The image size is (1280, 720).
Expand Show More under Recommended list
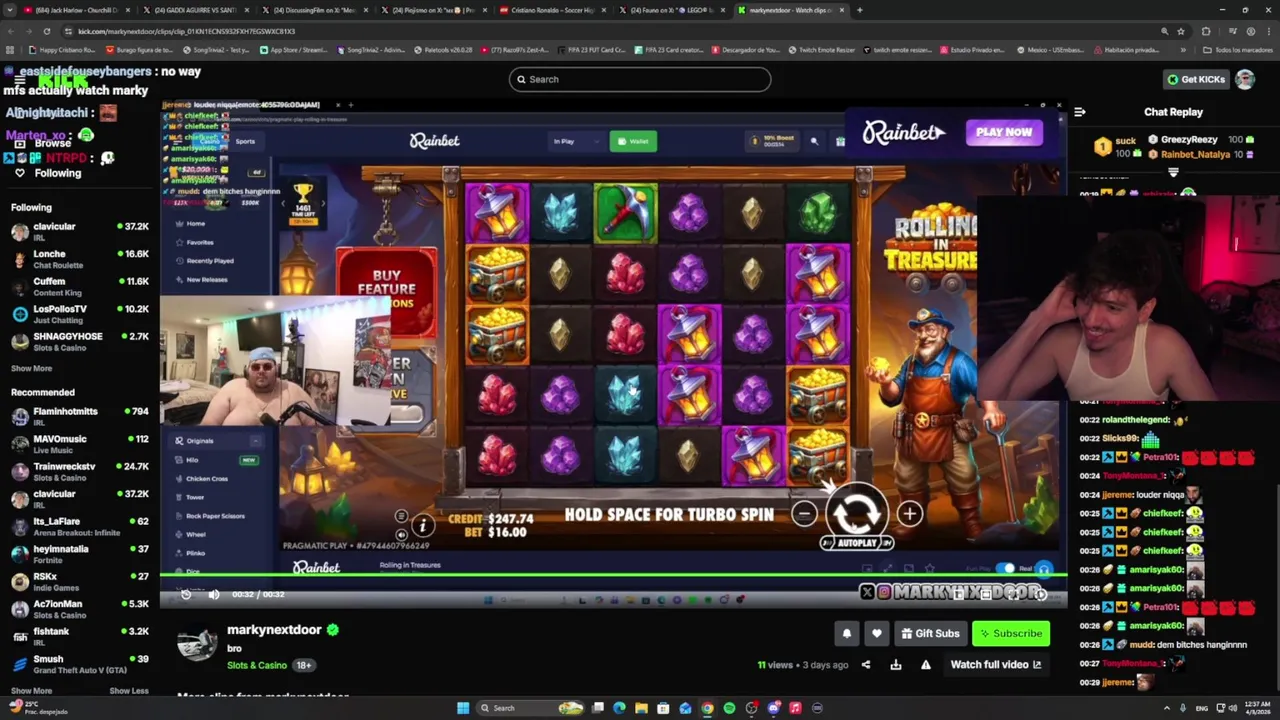(31, 690)
